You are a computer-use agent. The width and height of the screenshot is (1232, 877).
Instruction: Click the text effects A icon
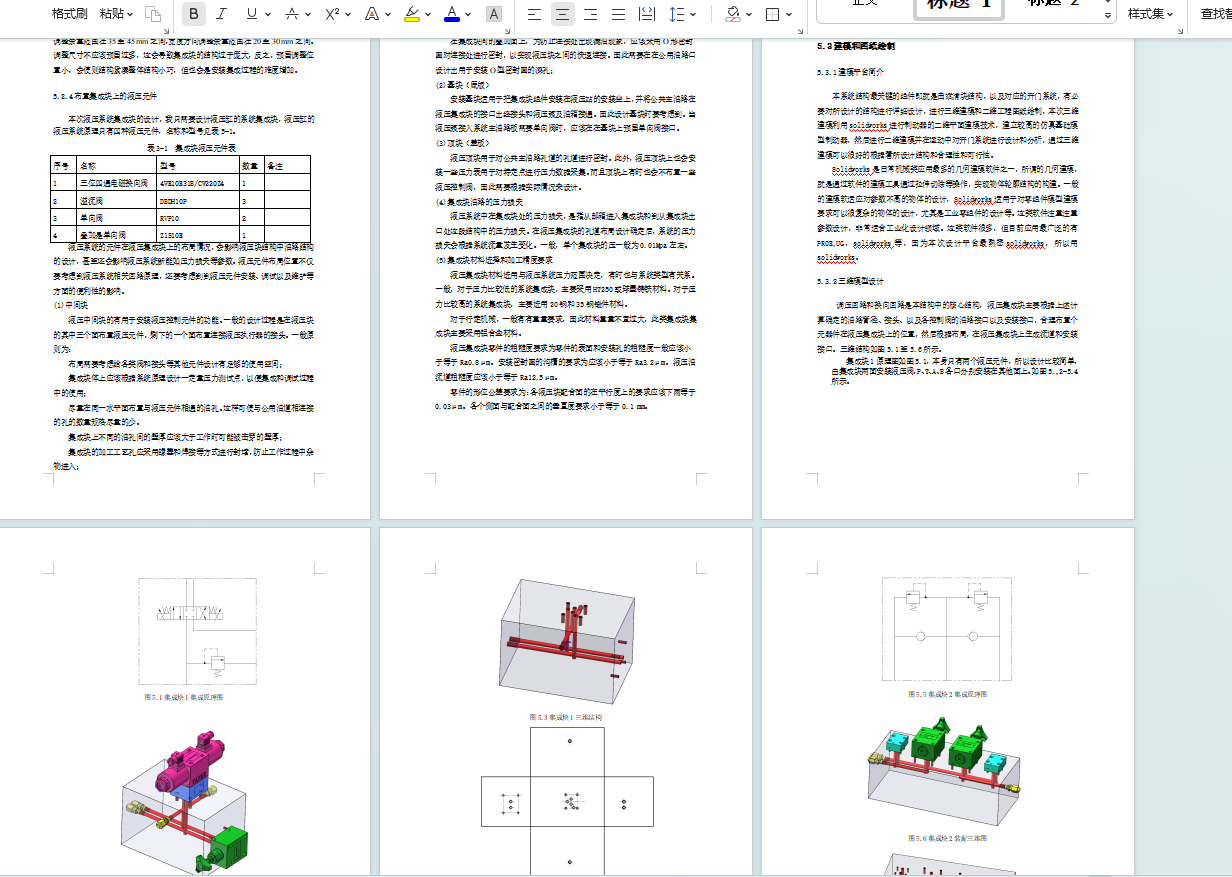[371, 14]
